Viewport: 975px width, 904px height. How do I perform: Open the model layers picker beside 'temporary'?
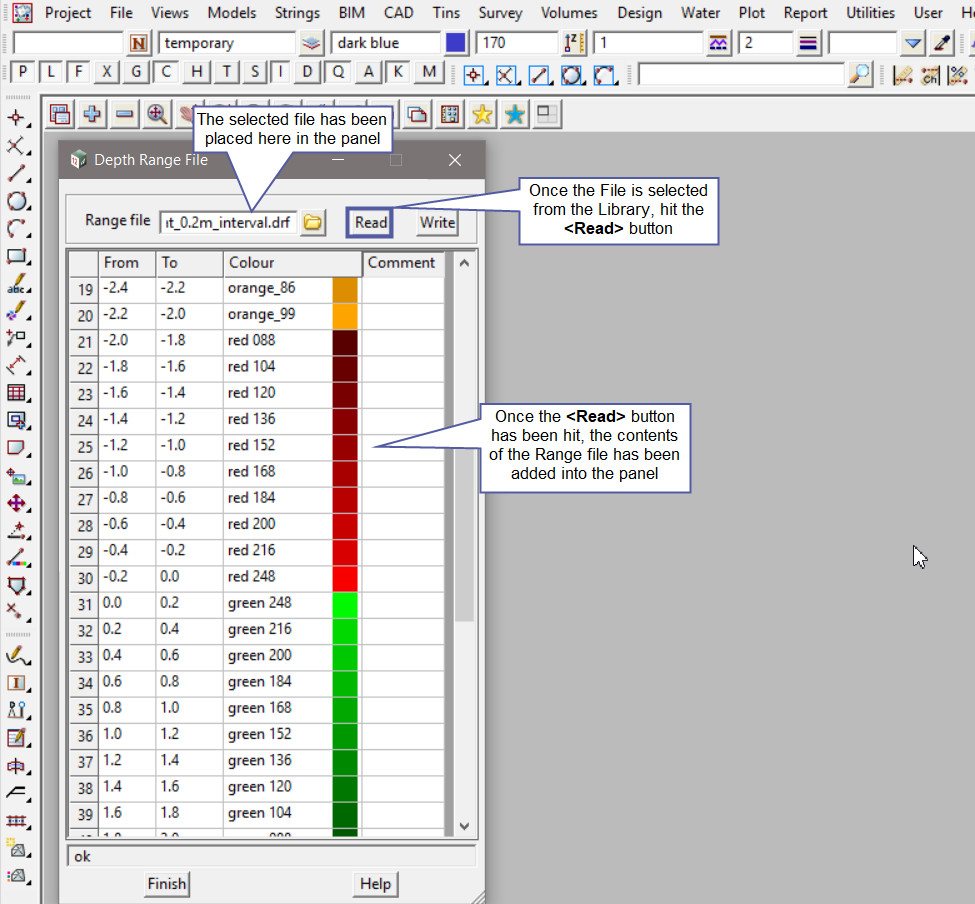coord(312,43)
